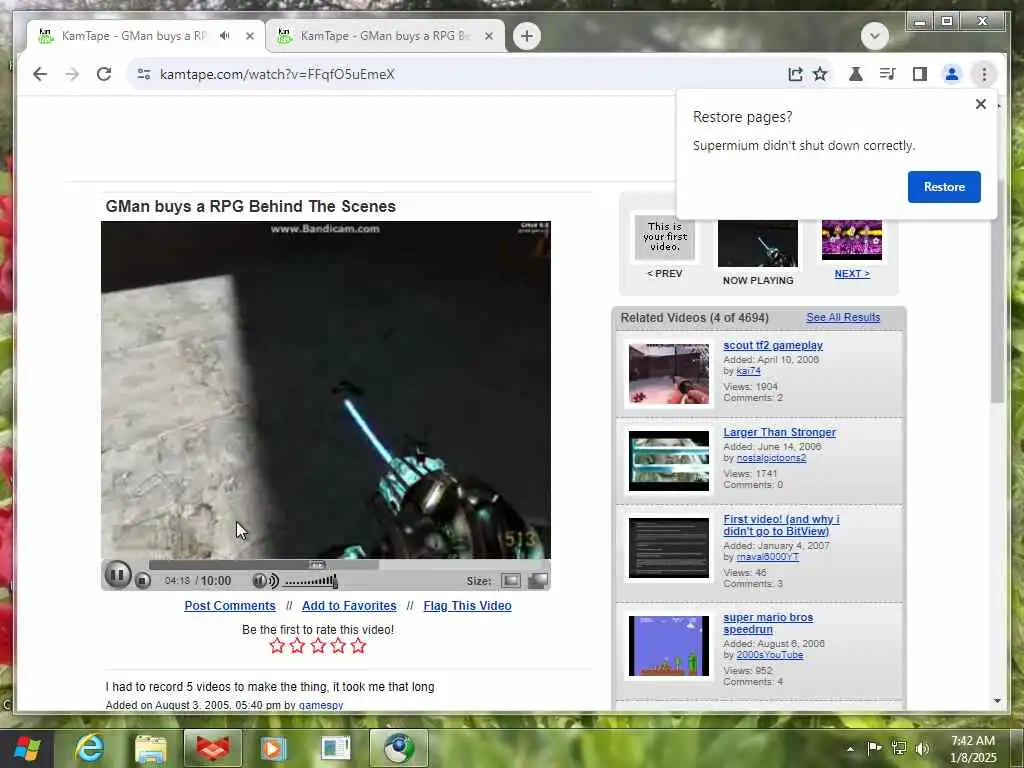Image resolution: width=1024 pixels, height=768 pixels.
Task: Click scout tf2 gameplay thumbnail
Action: 669,374
